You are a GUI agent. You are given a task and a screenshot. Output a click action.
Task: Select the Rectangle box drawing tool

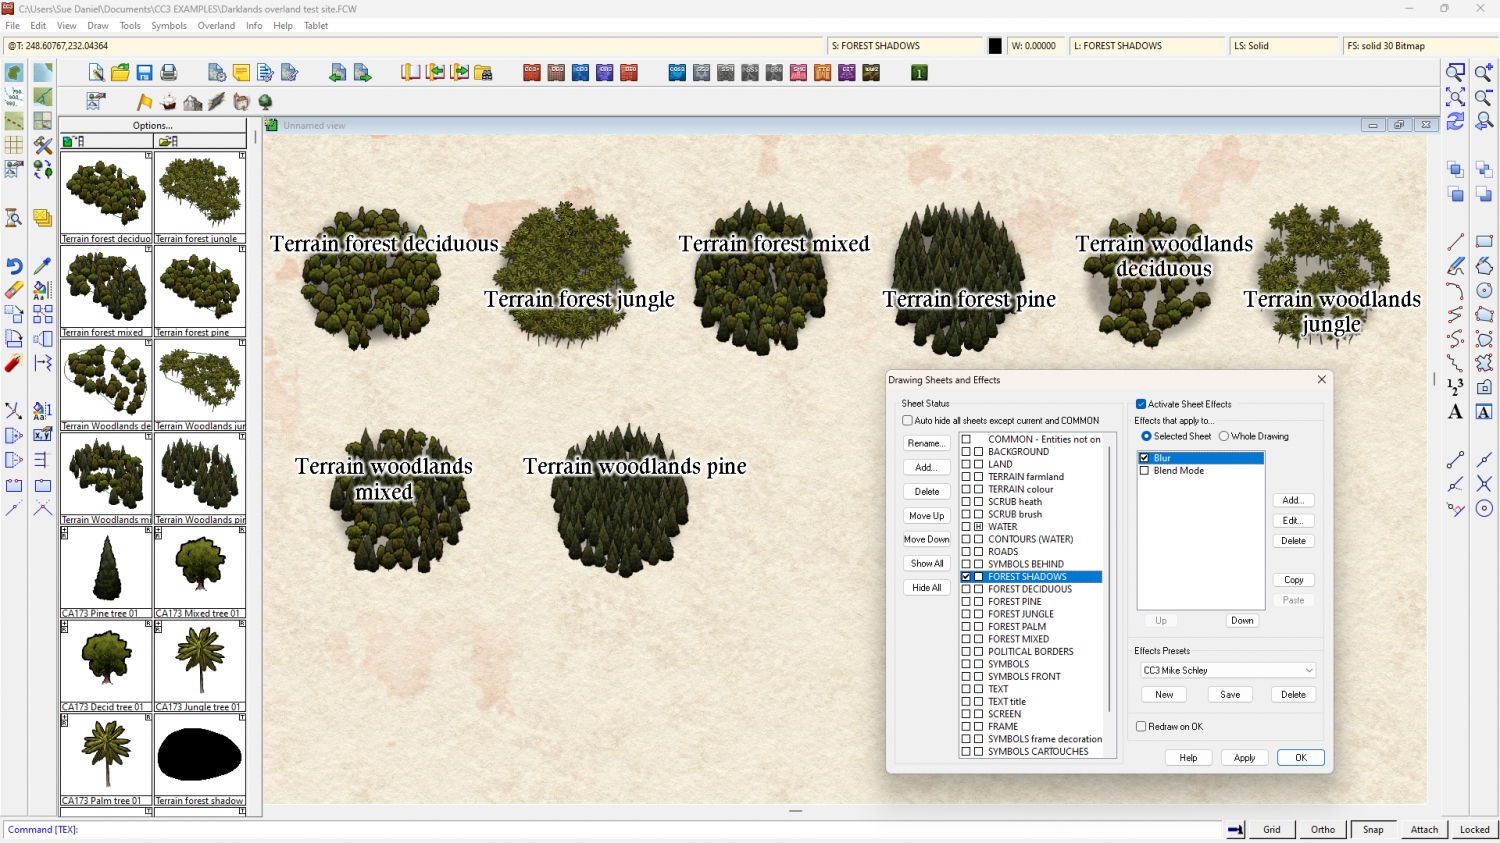(1484, 241)
